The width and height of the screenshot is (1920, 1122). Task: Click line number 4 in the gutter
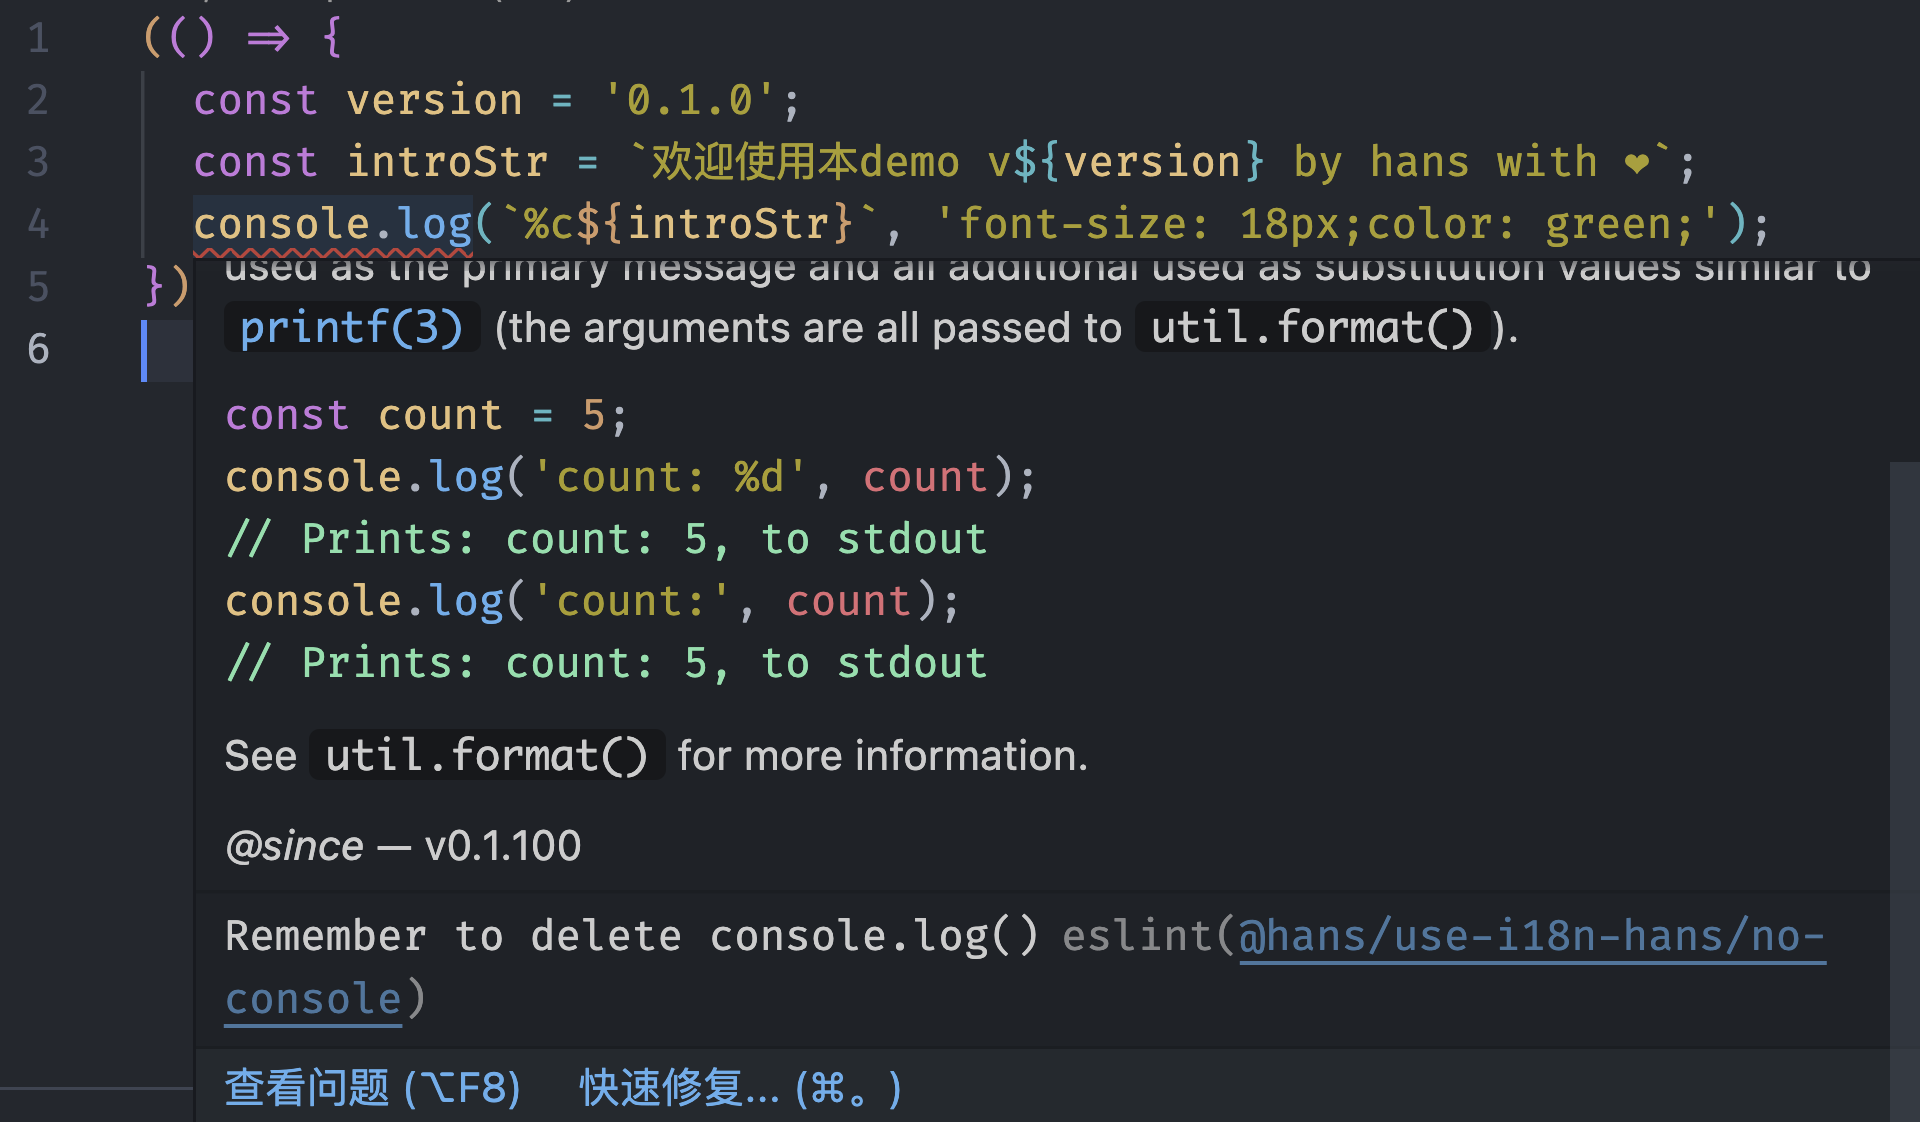click(38, 225)
